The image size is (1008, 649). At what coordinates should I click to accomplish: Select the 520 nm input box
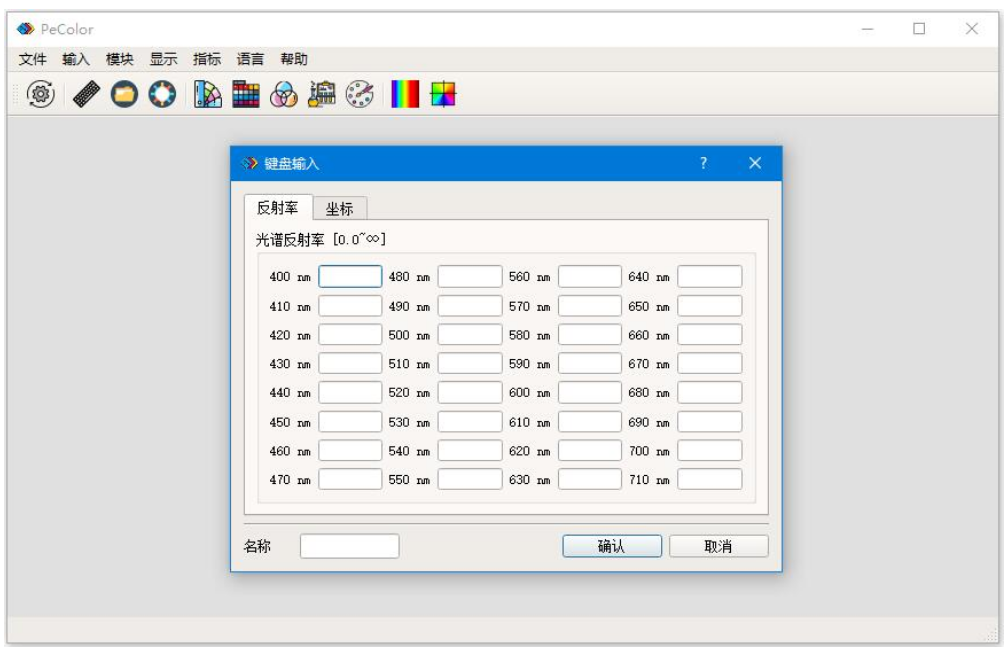[x=470, y=393]
